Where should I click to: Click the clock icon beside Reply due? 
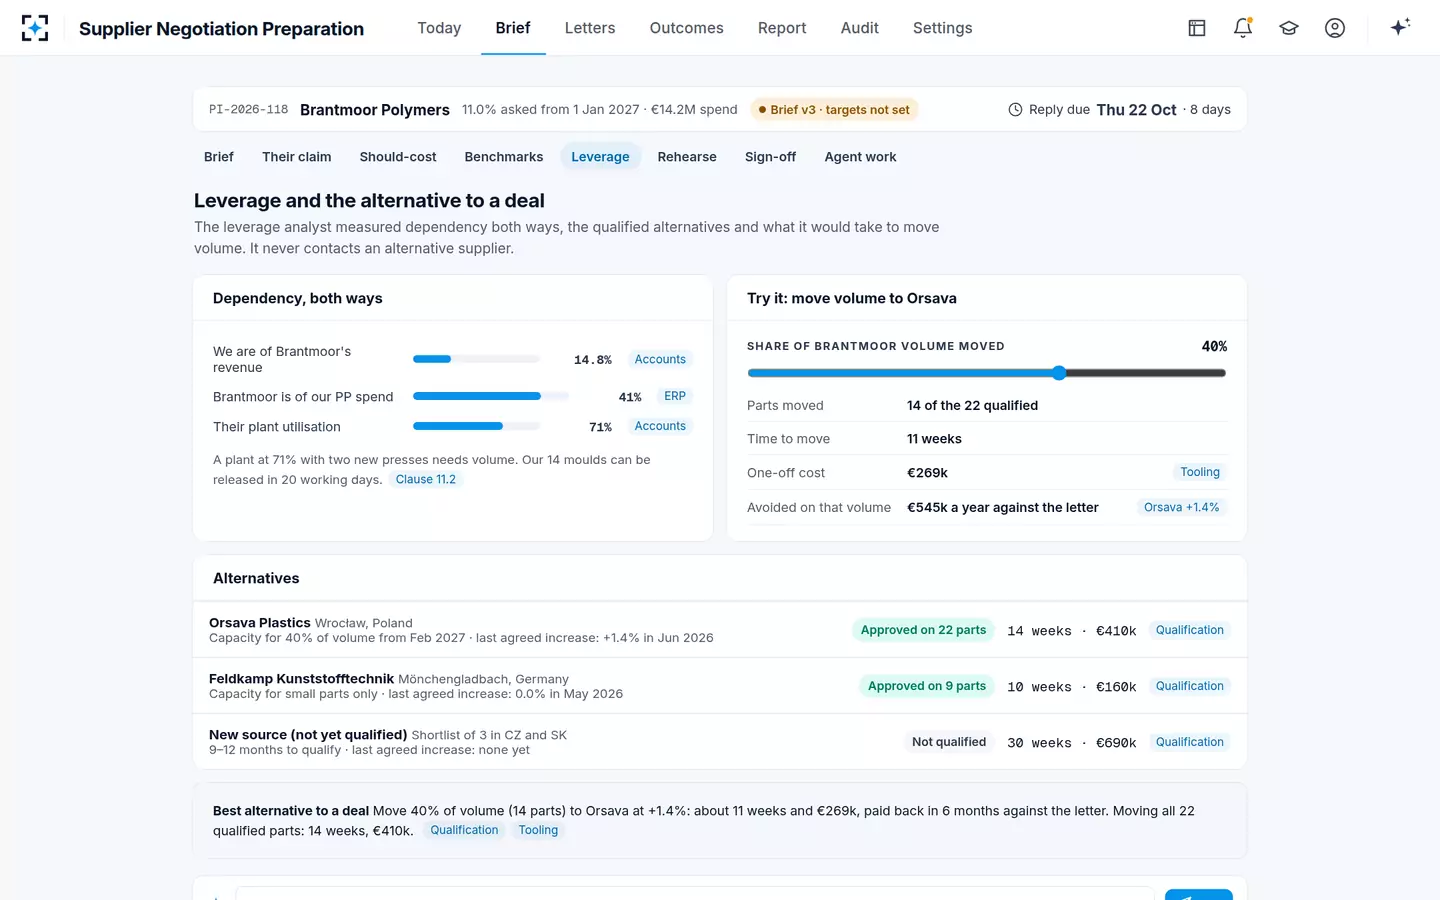pyautogui.click(x=1015, y=110)
